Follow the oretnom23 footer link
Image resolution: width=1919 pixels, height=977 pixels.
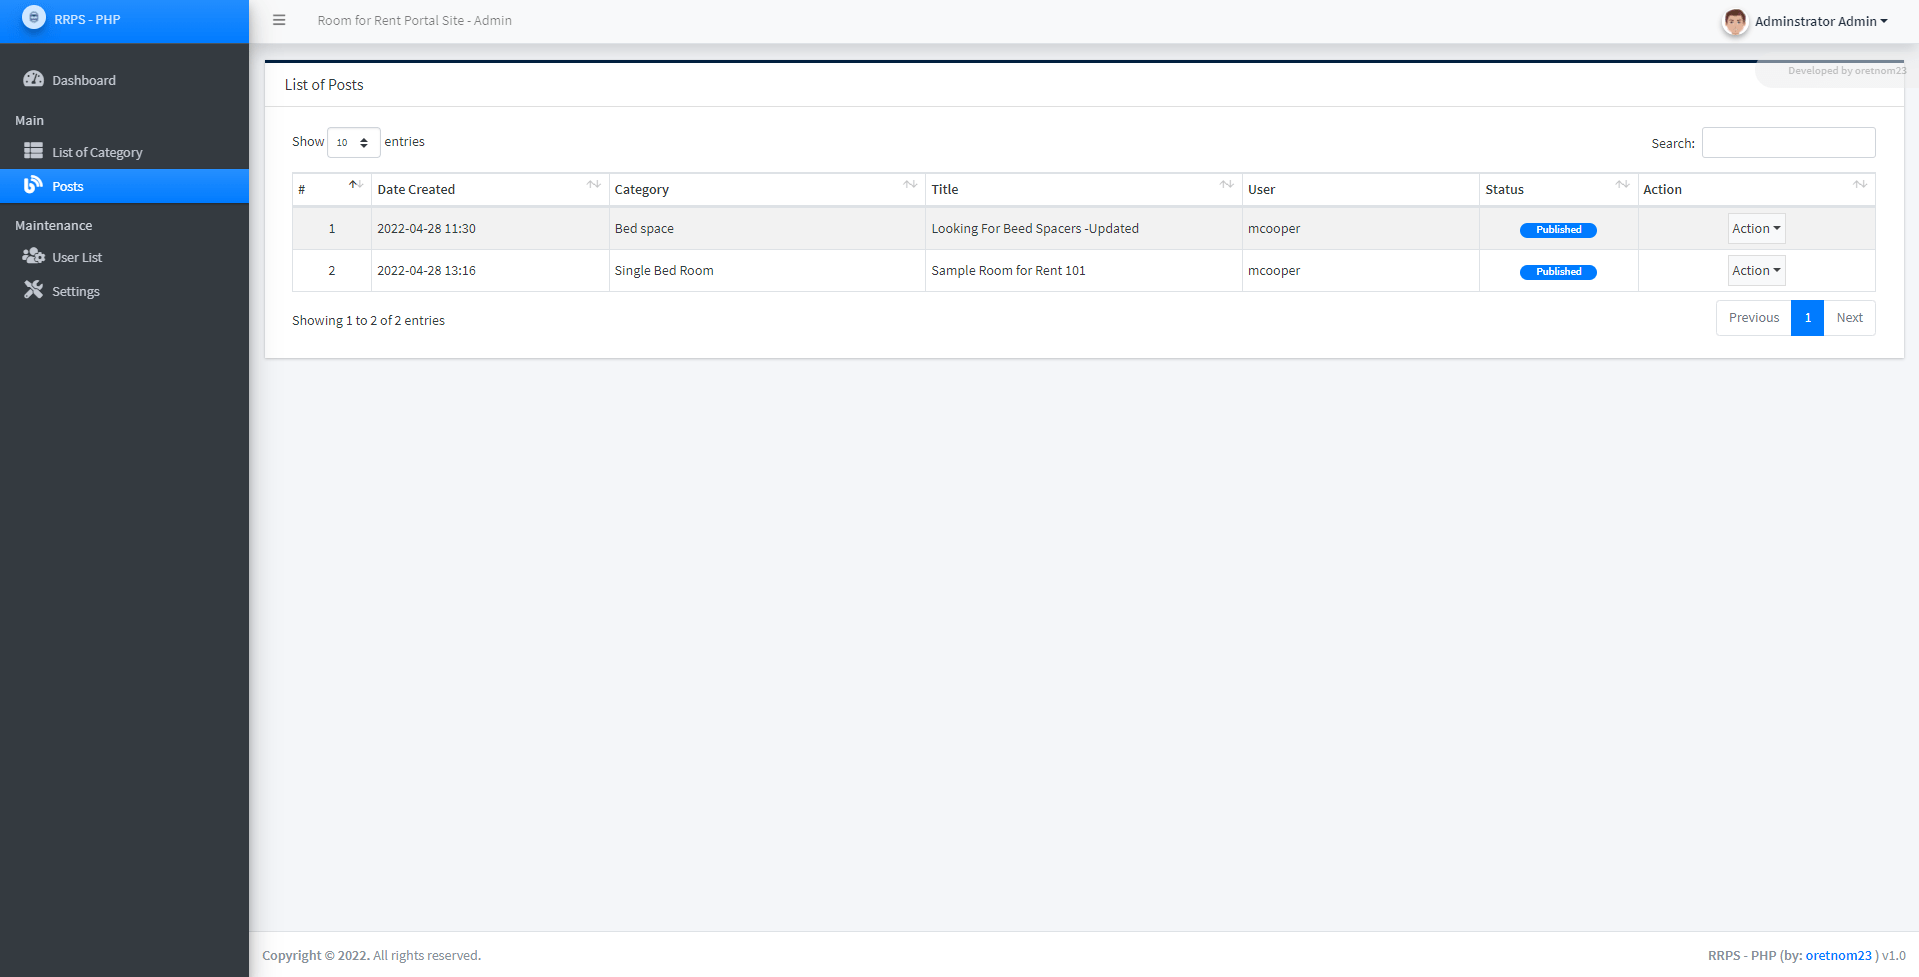point(1838,955)
